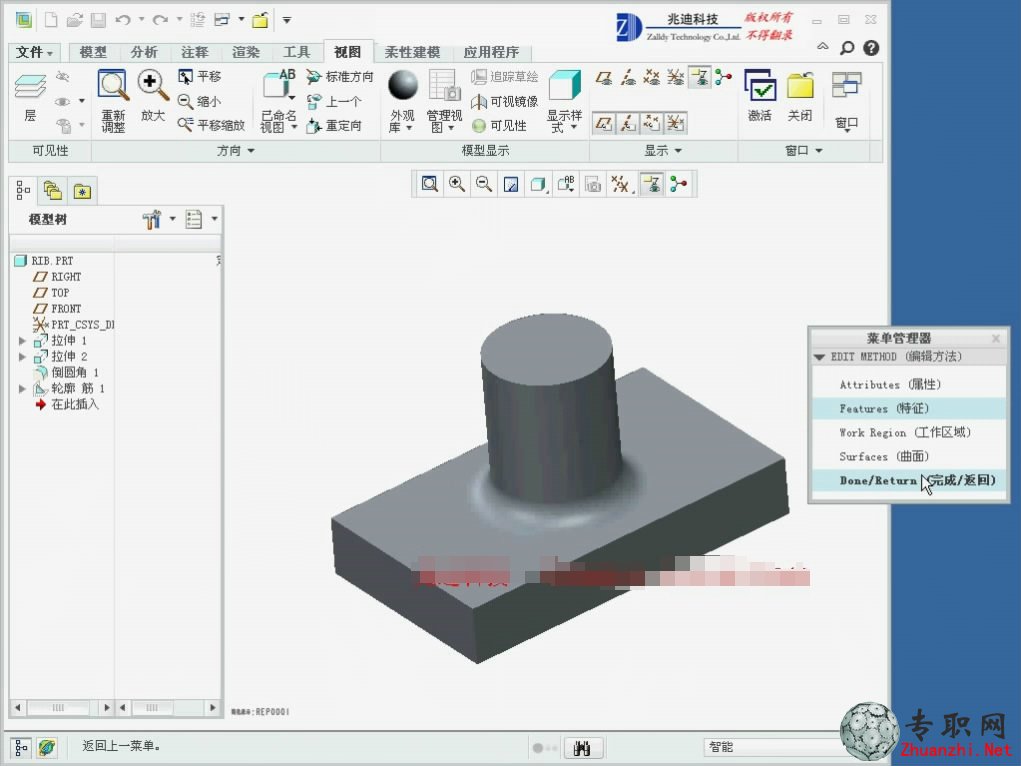
Task: Switch to the 柔性建模 ribbon tab
Action: tap(412, 52)
